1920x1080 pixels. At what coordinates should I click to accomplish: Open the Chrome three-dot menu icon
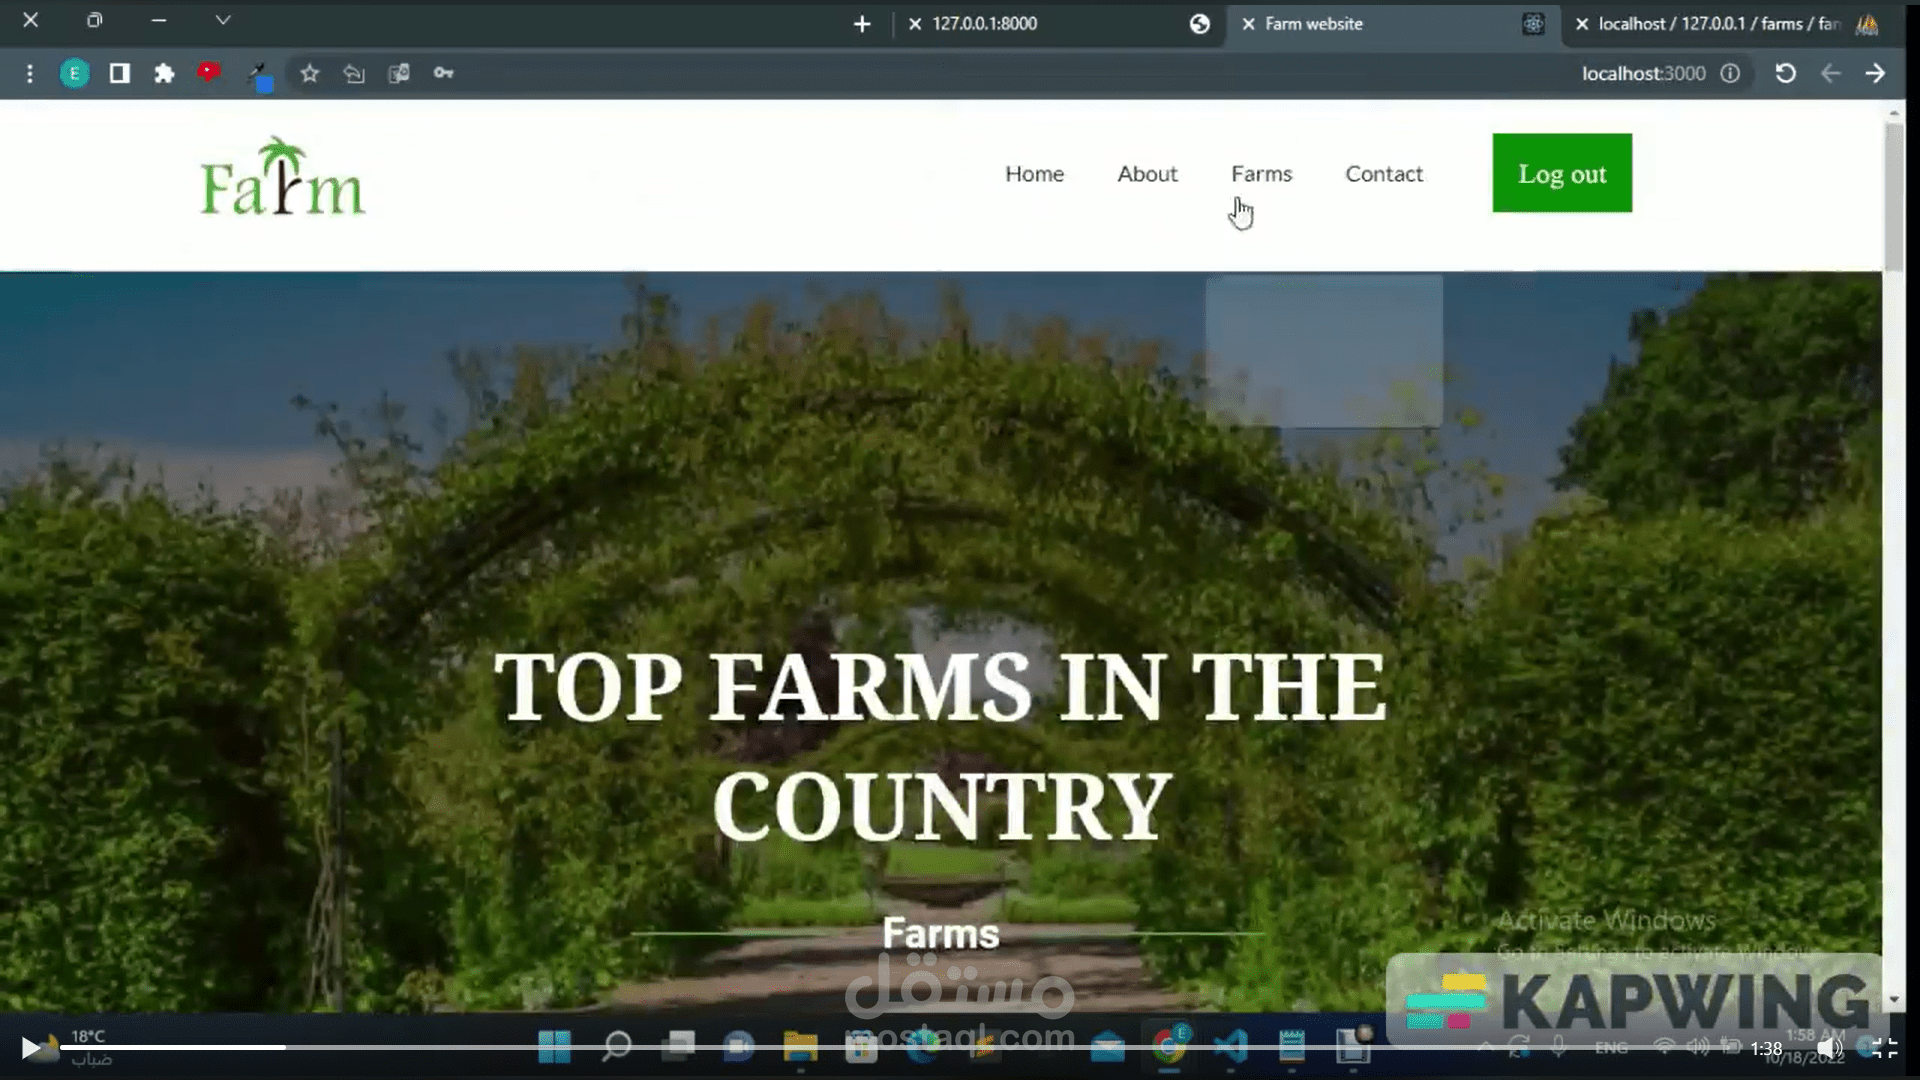[x=29, y=73]
